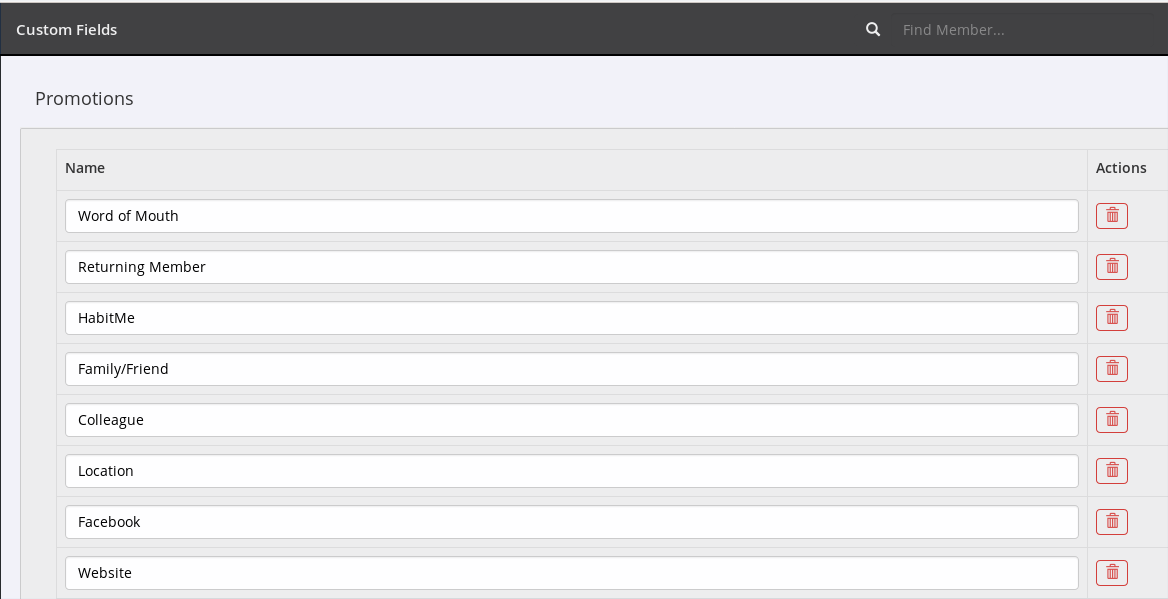Edit the Location name field

pyautogui.click(x=571, y=471)
